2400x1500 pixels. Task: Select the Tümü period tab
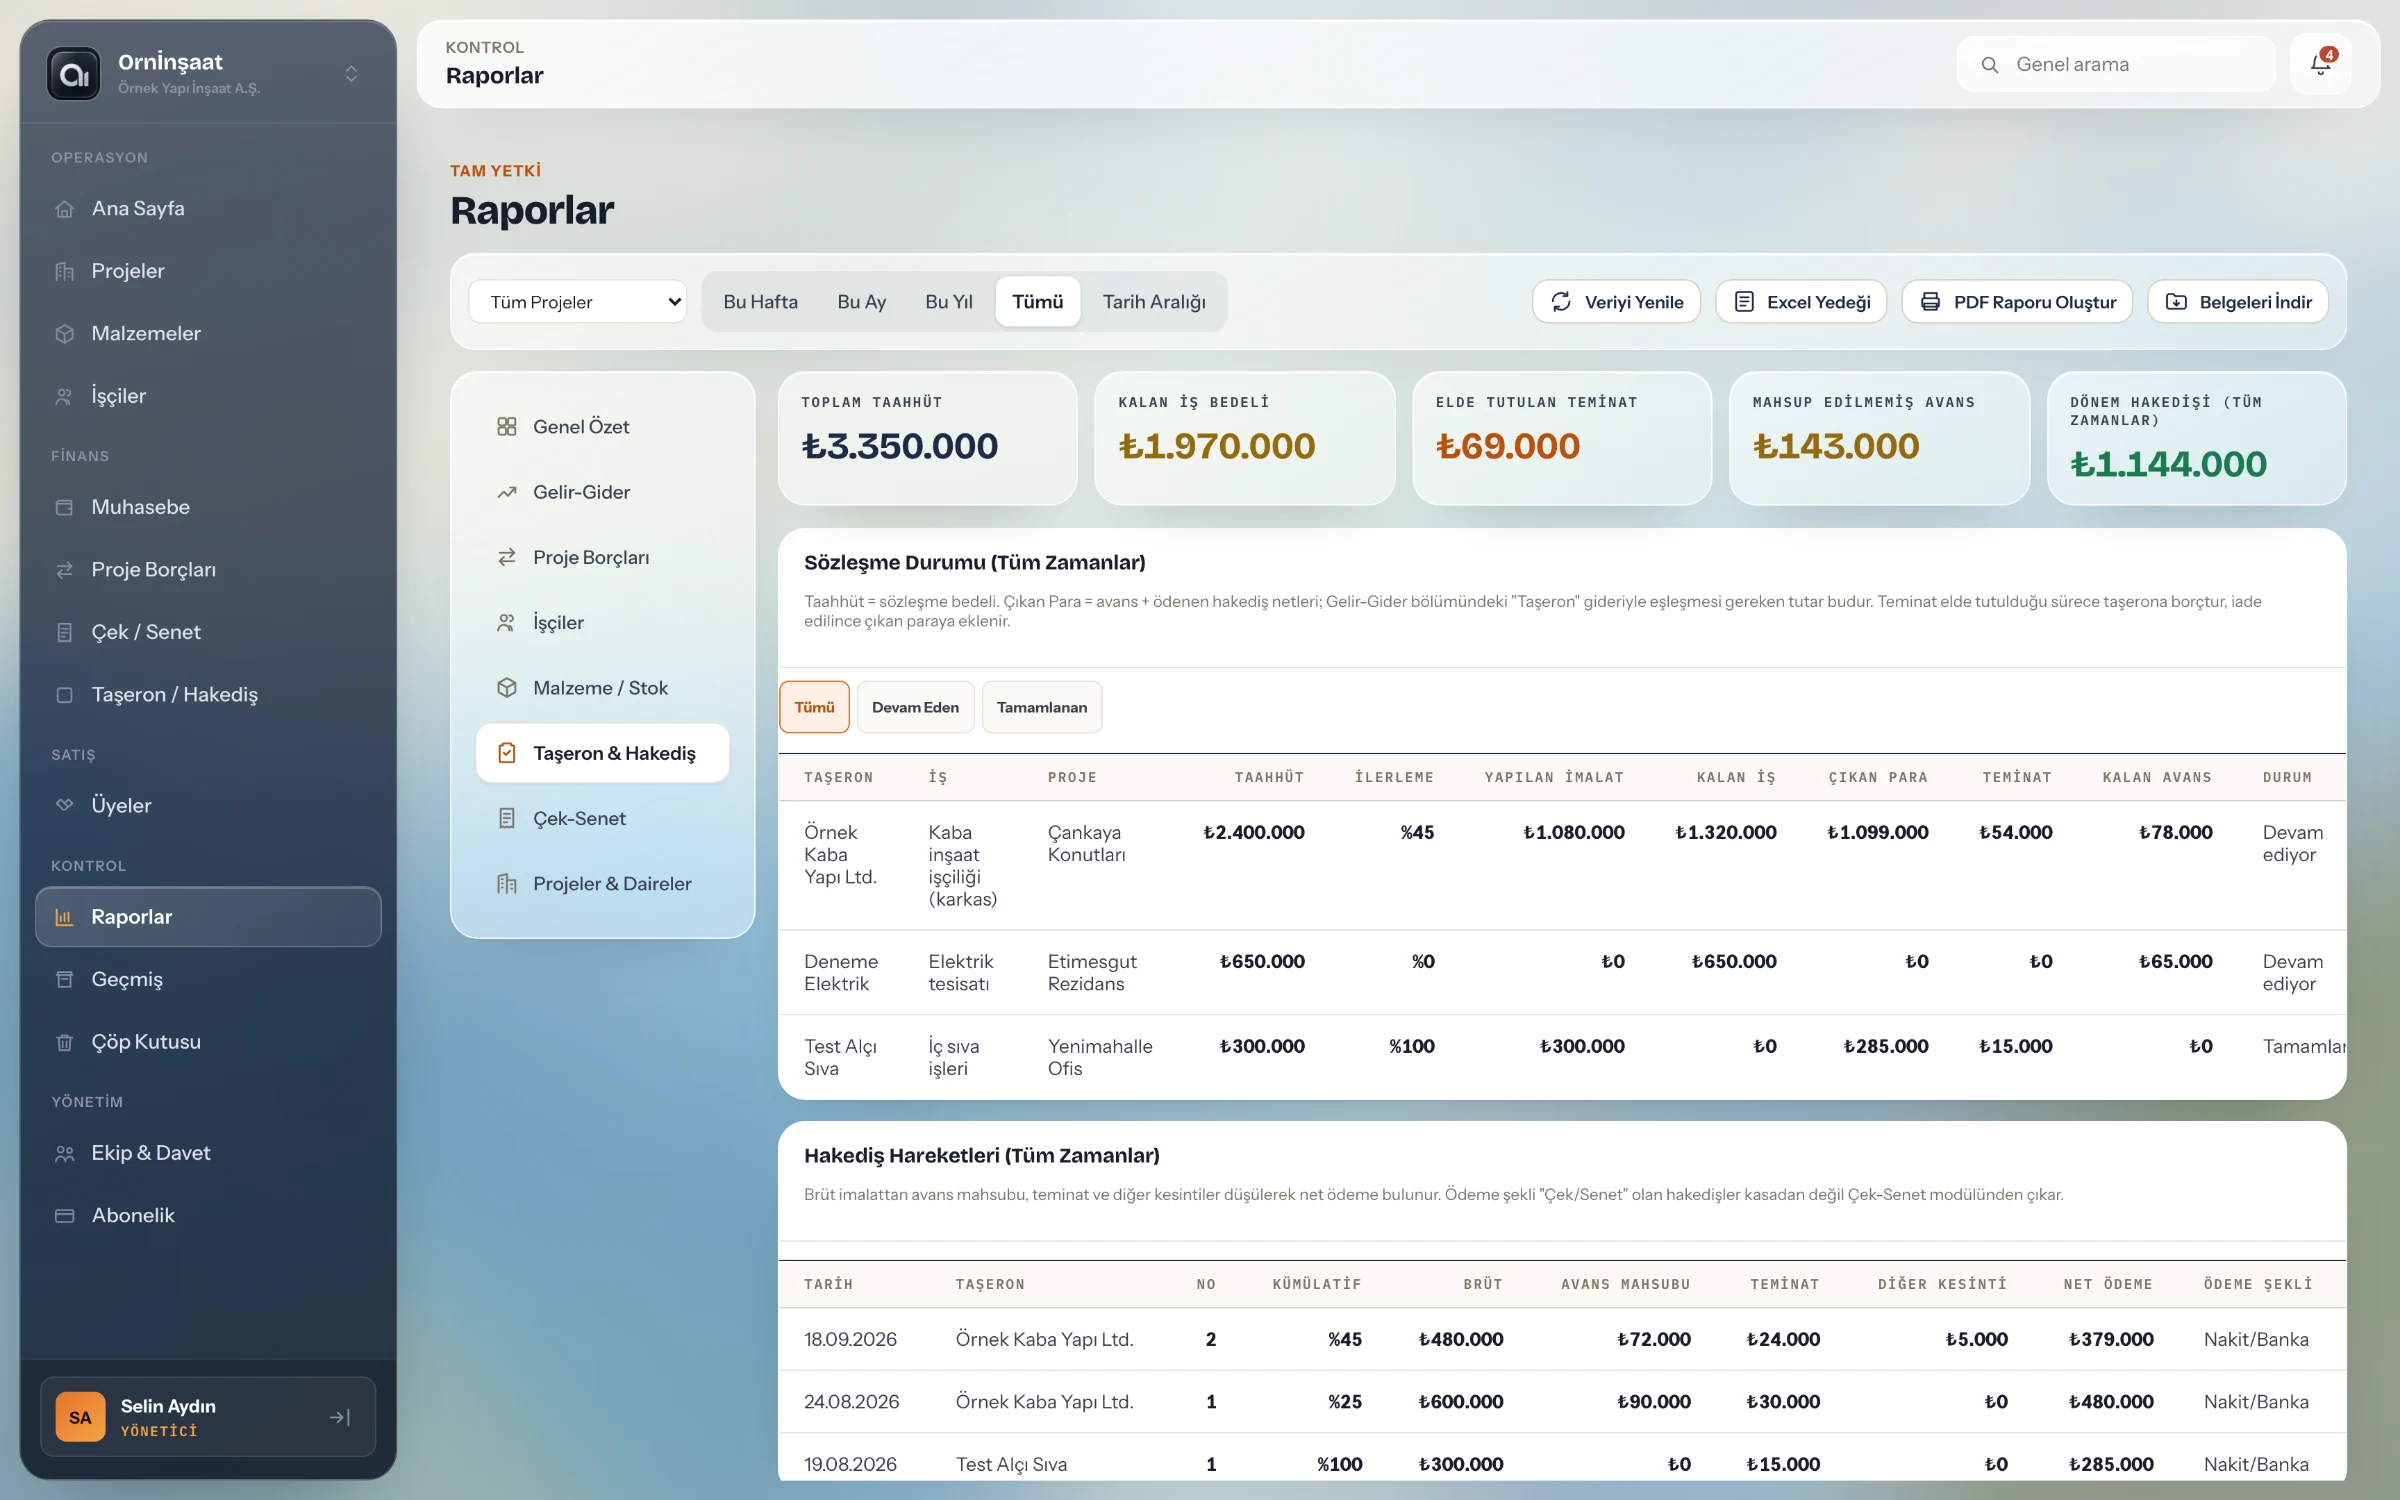pyautogui.click(x=1037, y=302)
